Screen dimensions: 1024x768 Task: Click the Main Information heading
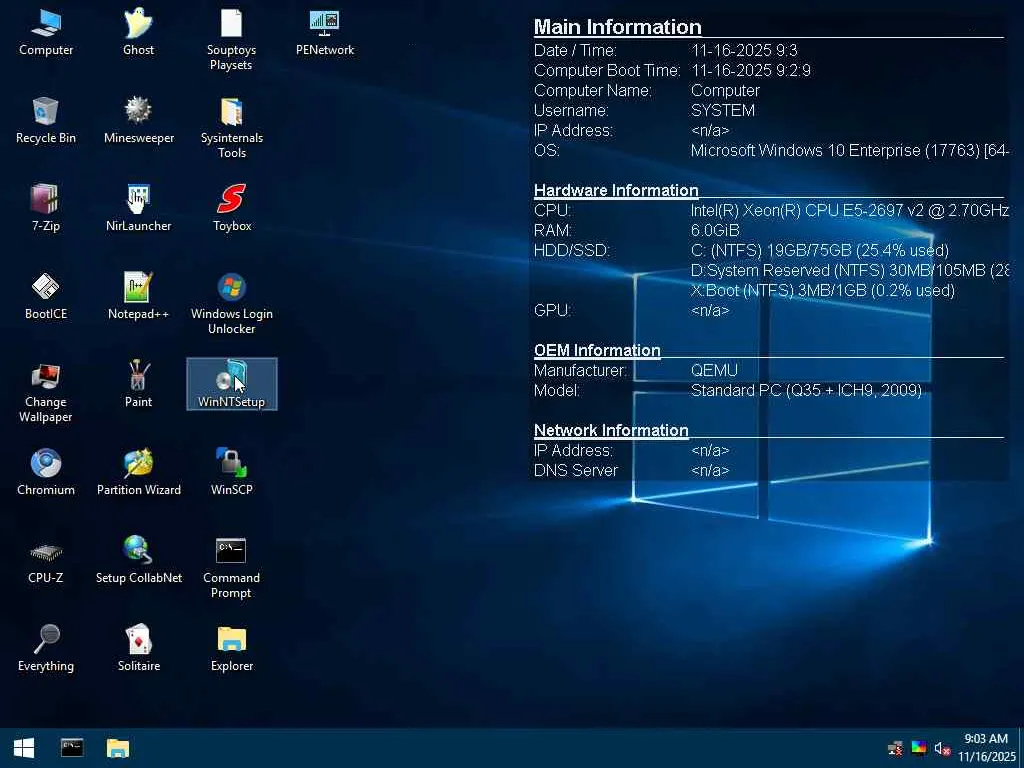point(618,27)
